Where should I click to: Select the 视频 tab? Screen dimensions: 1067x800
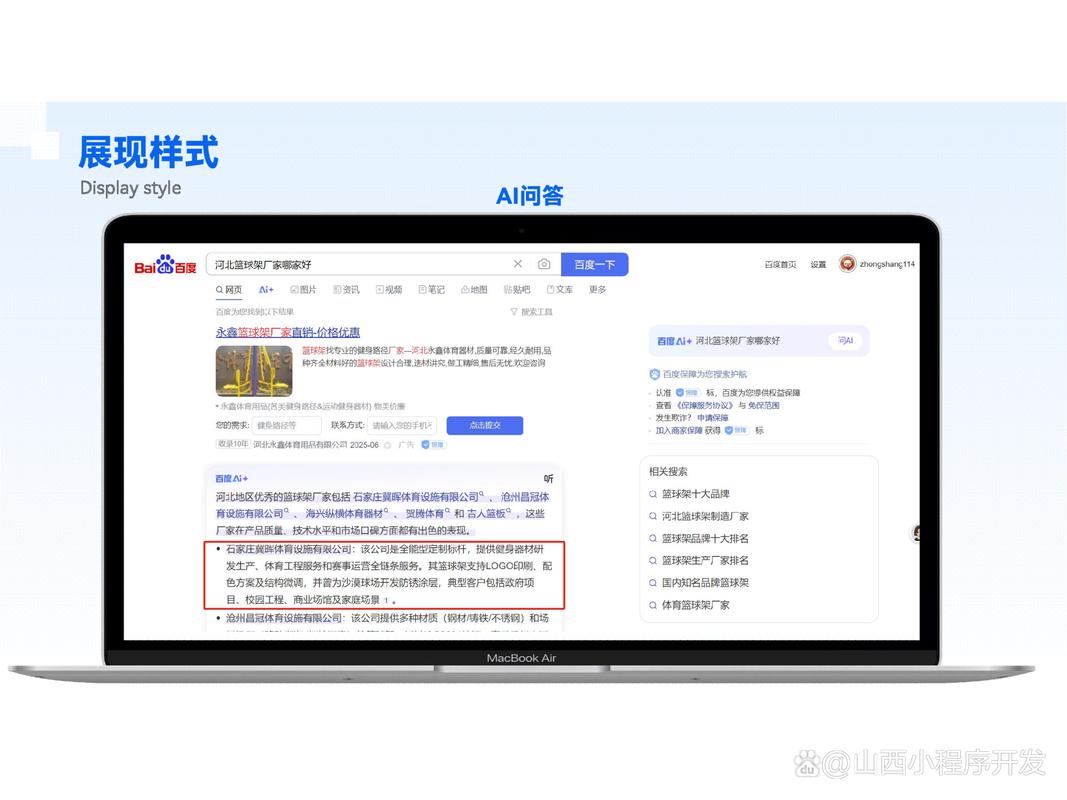[x=389, y=290]
